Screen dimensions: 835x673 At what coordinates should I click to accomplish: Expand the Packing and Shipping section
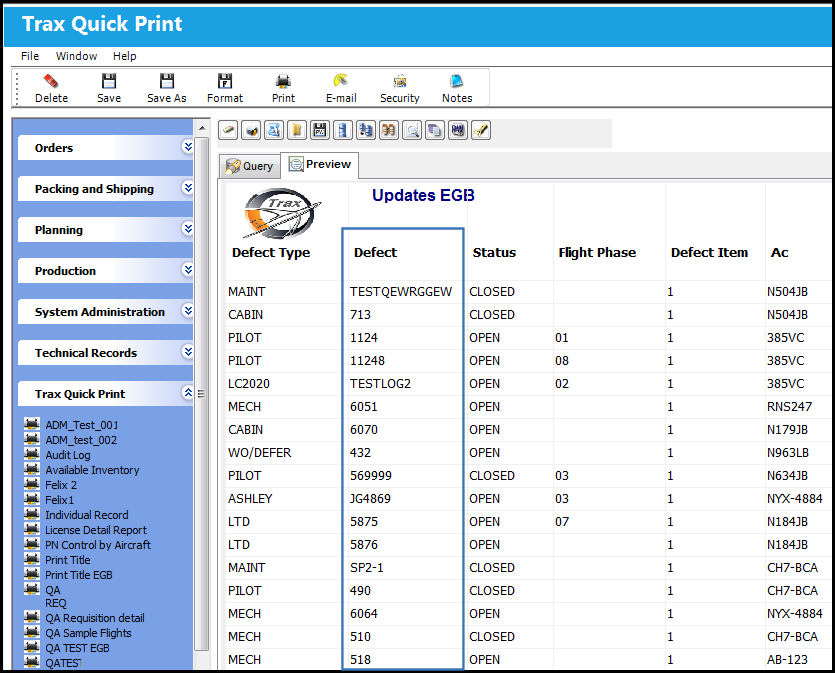pyautogui.click(x=187, y=187)
